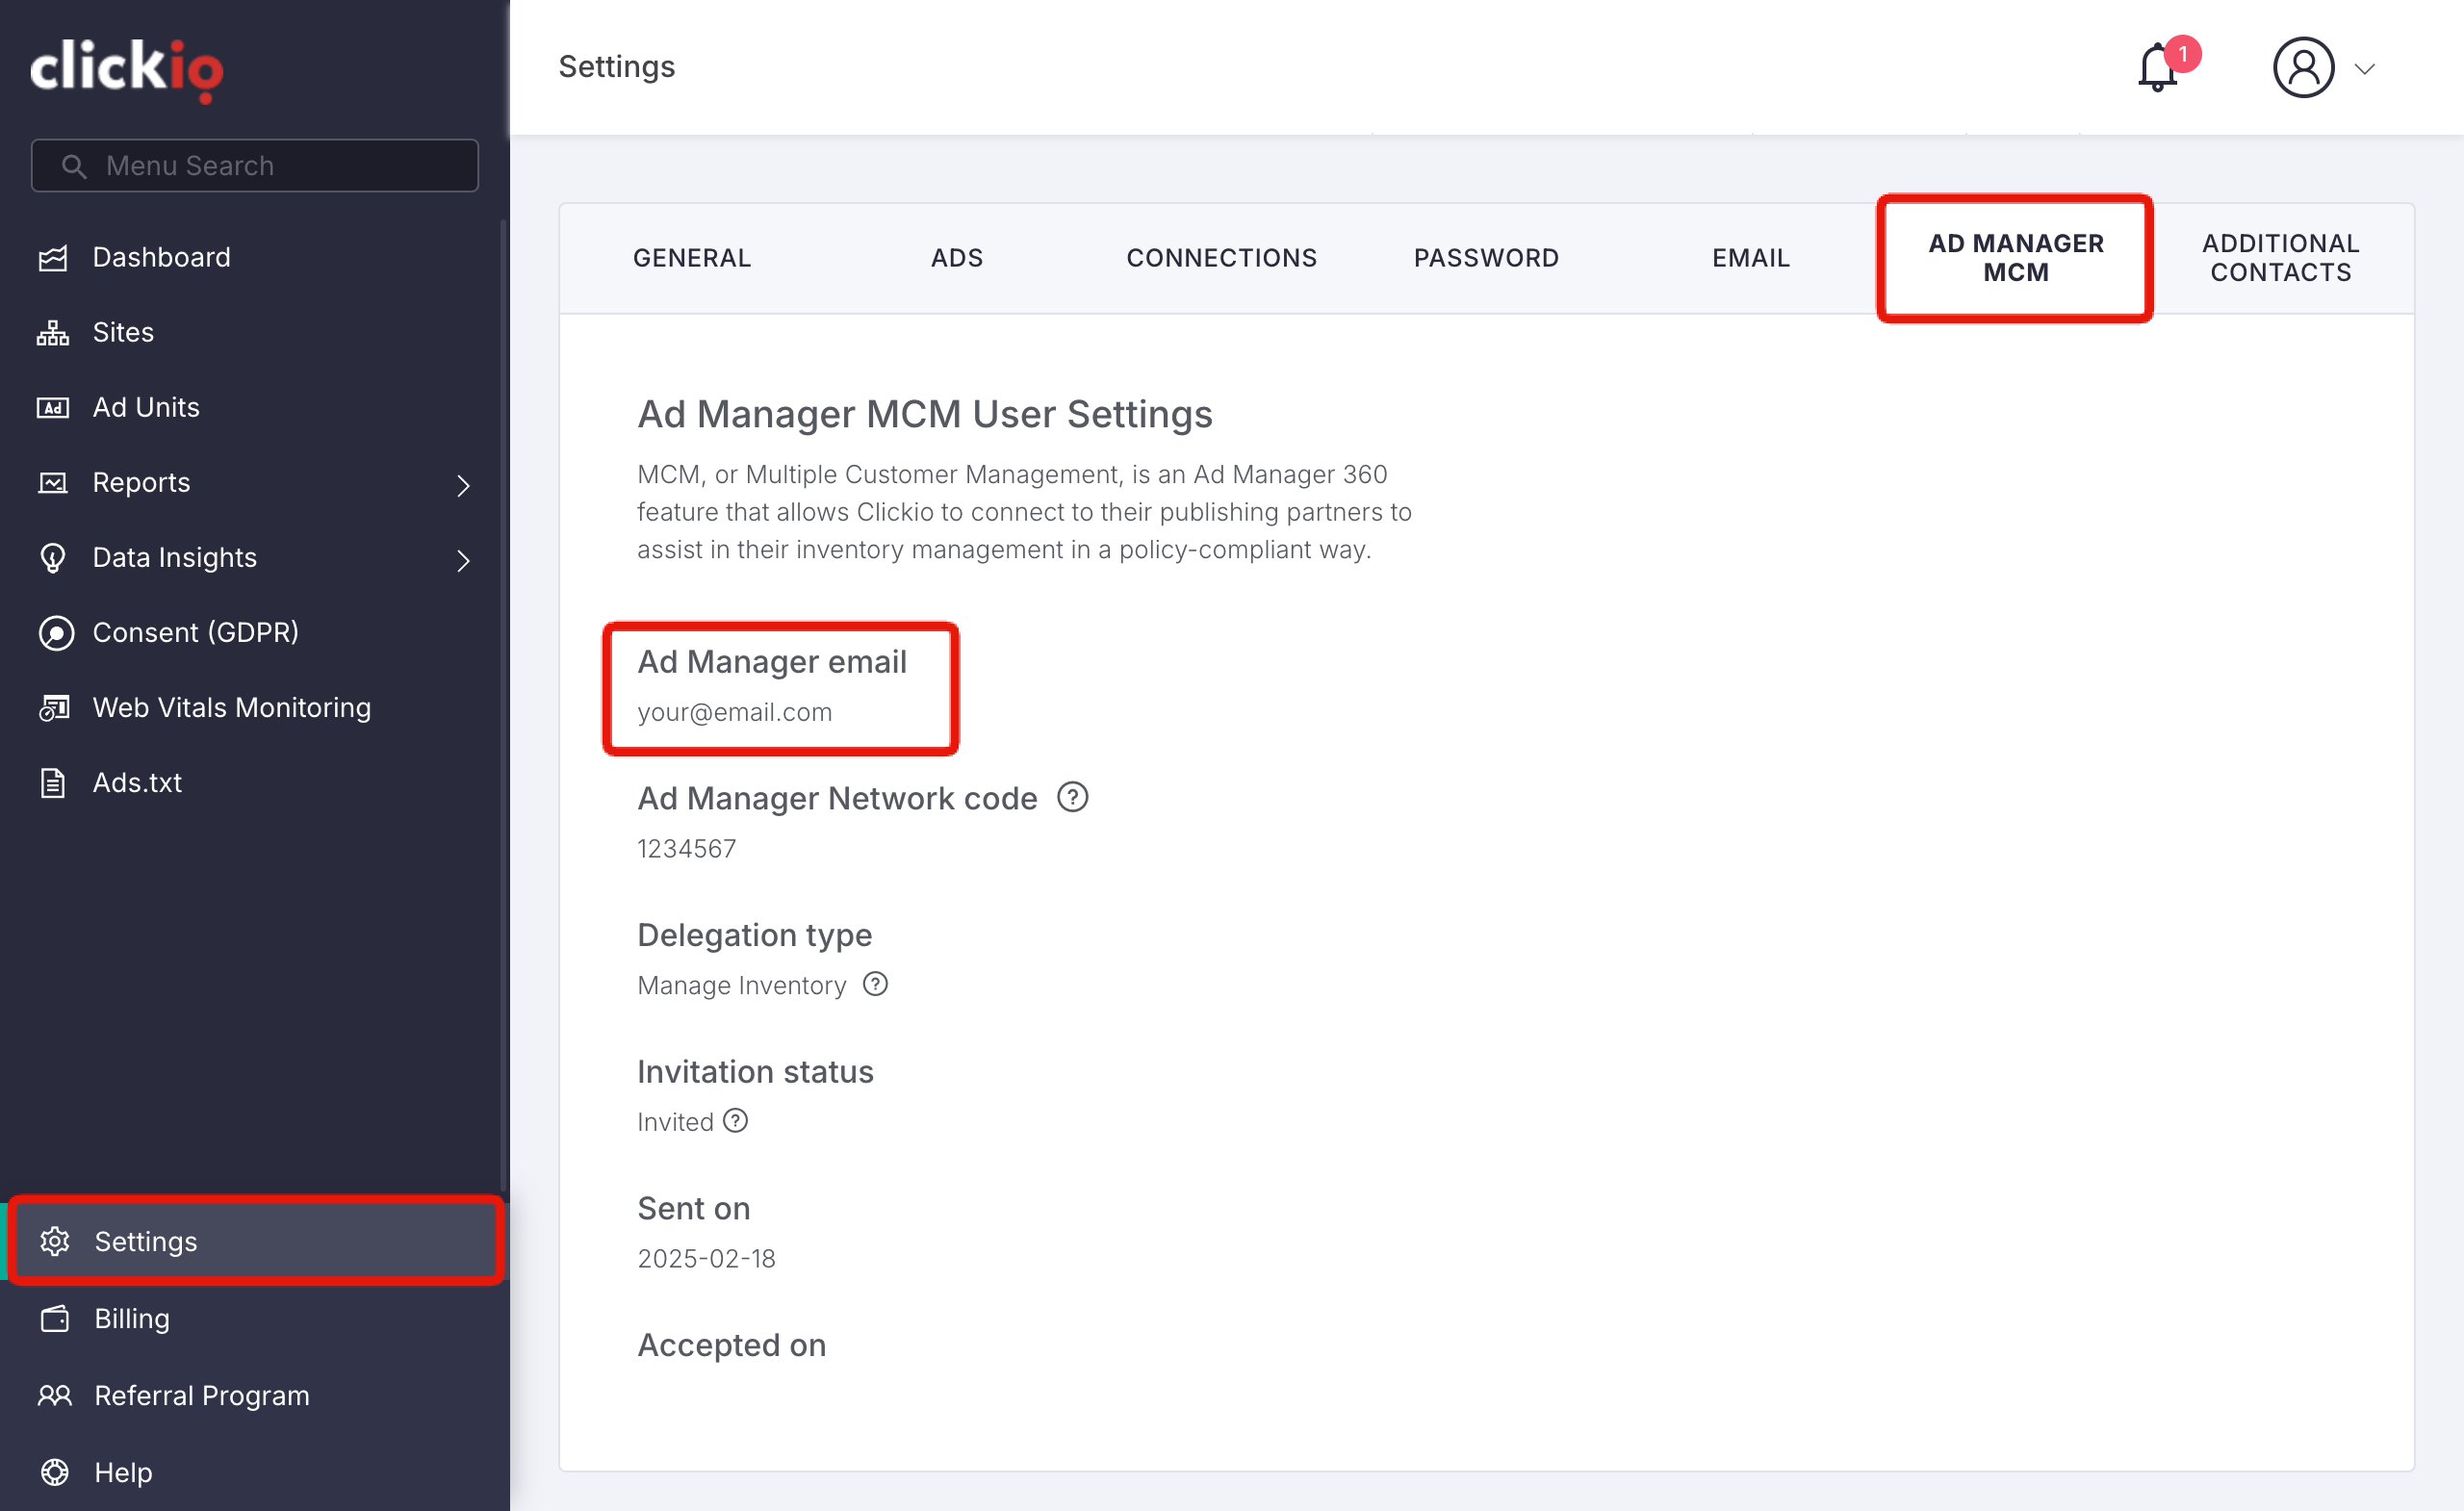Image resolution: width=2464 pixels, height=1511 pixels.
Task: Click the user profile avatar icon
Action: (2303, 68)
